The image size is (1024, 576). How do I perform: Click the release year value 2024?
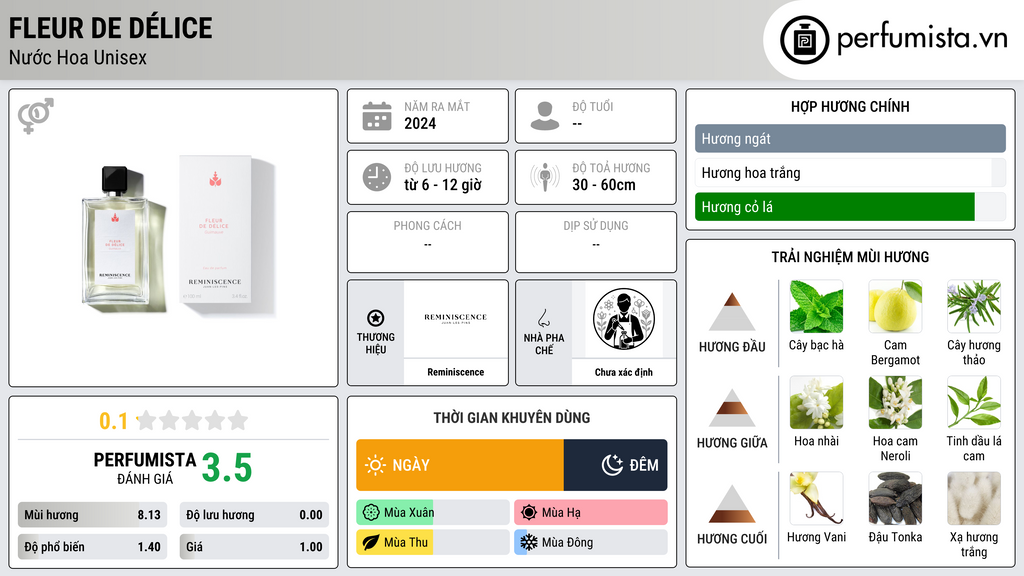(x=420, y=123)
